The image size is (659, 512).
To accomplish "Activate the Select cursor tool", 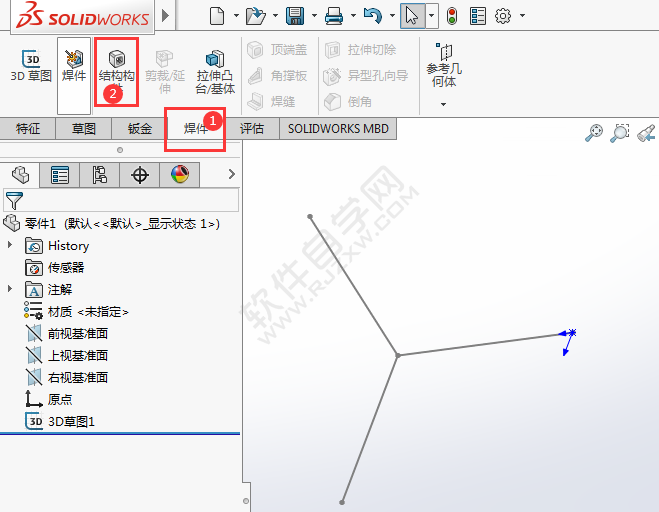I will pyautogui.click(x=412, y=16).
